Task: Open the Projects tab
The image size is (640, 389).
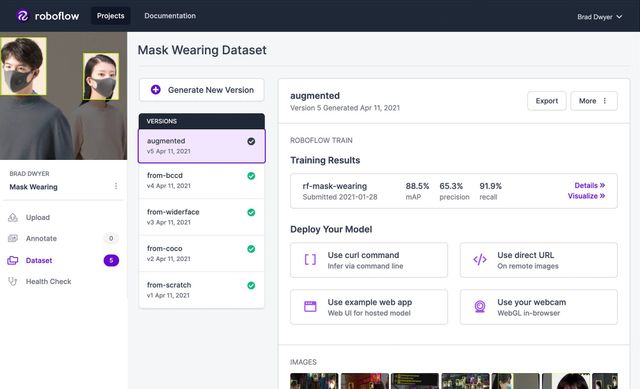Action: click(x=111, y=16)
